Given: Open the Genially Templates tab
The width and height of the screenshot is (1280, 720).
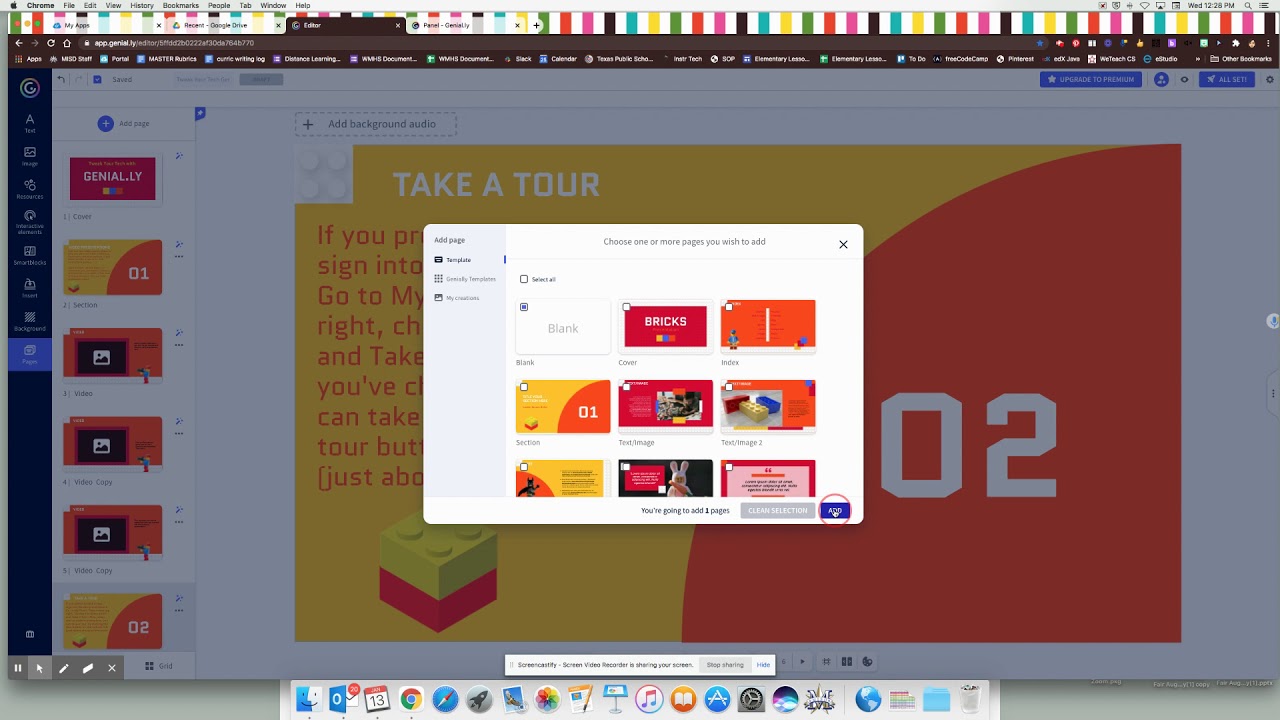Looking at the screenshot, I should [x=465, y=279].
